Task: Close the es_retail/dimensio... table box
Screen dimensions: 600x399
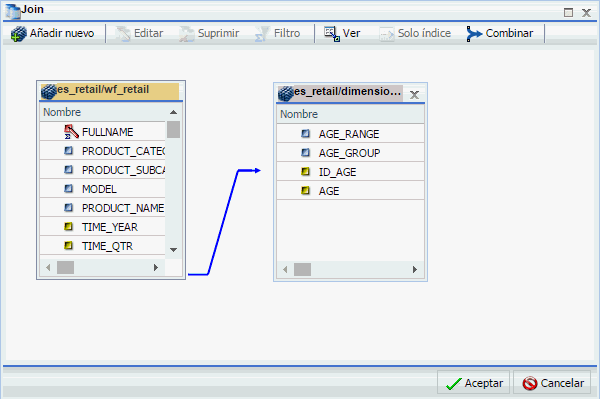Action: (x=414, y=94)
